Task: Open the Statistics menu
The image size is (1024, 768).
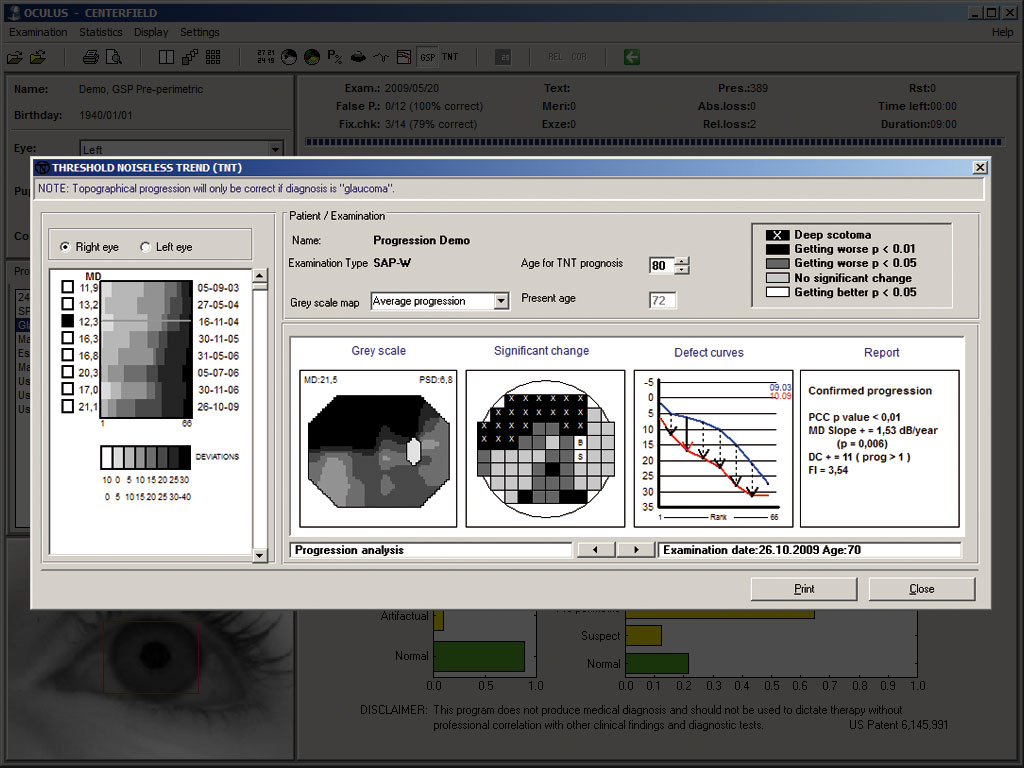Action: point(101,32)
